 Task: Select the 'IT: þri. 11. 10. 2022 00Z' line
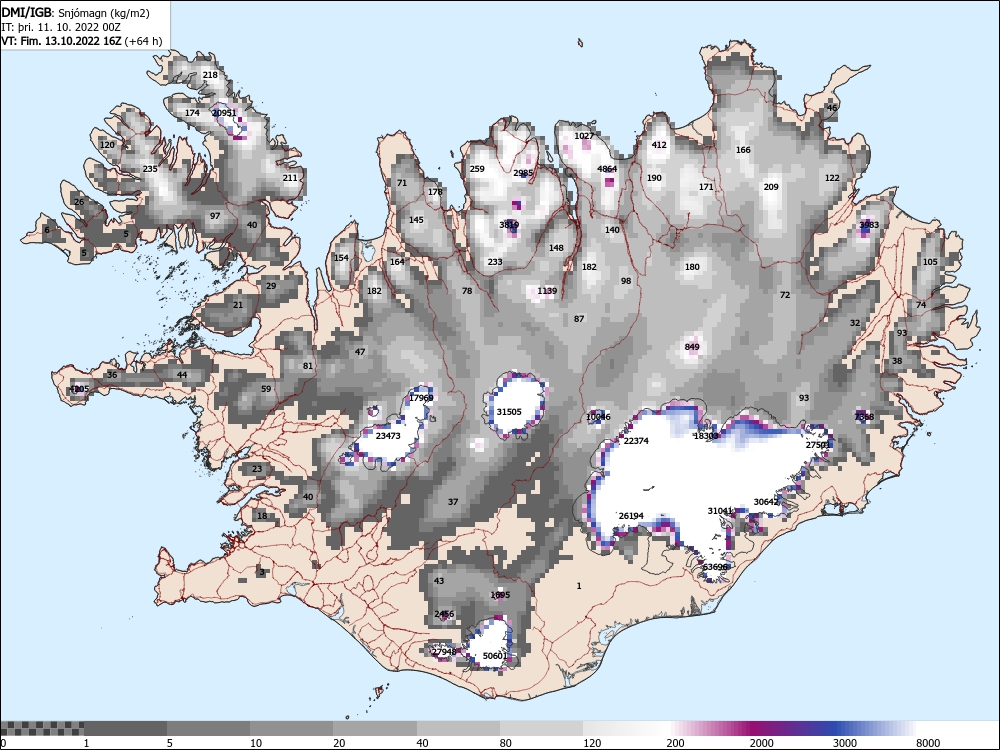[61, 27]
